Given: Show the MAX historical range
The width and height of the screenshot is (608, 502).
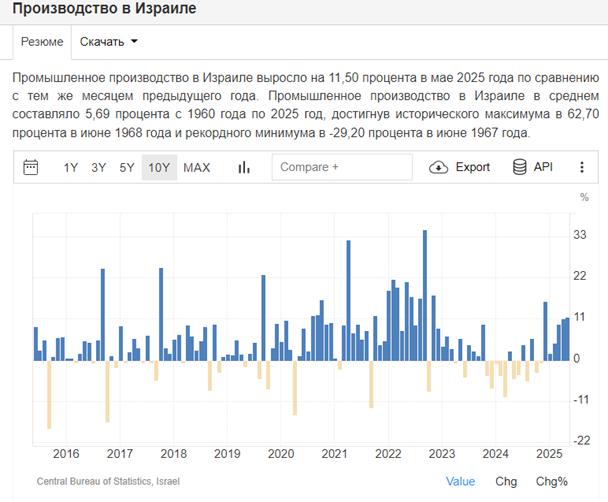Looking at the screenshot, I should [197, 167].
